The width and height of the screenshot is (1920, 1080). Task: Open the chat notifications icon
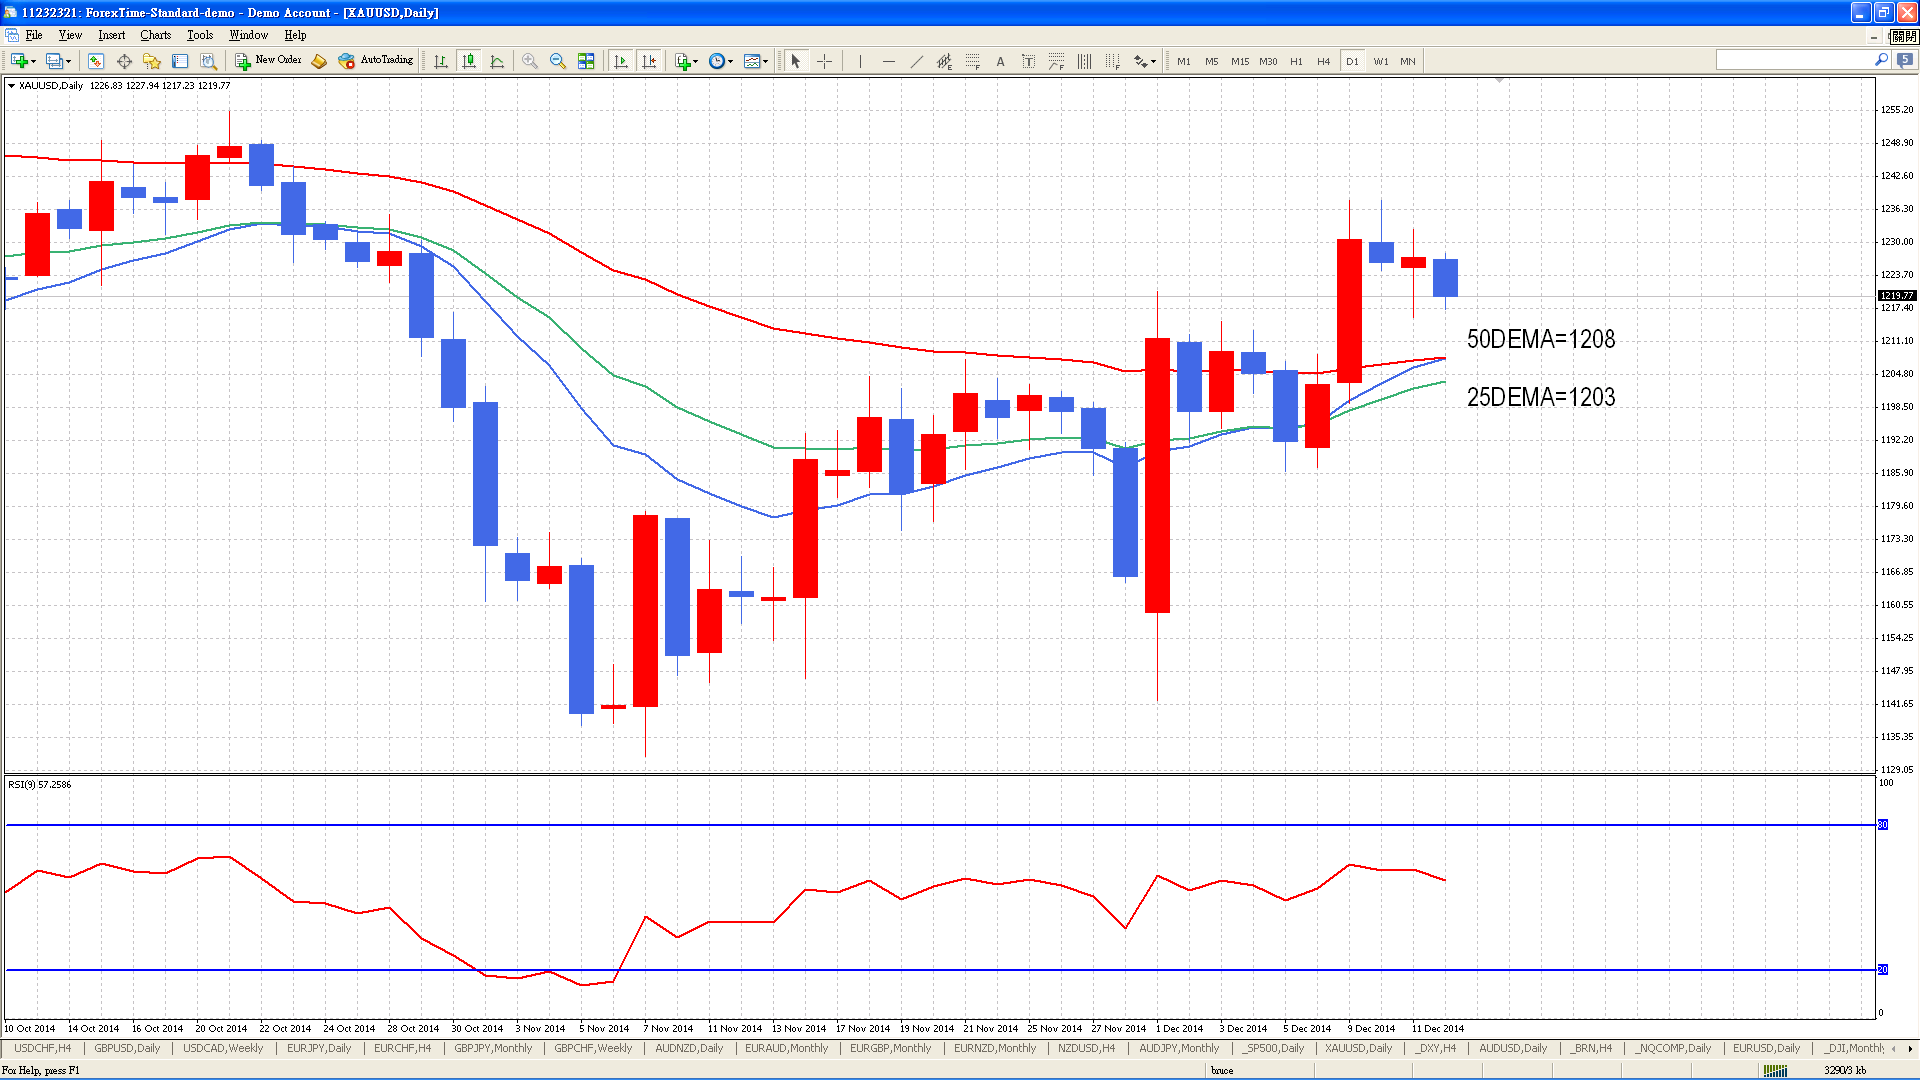(x=1905, y=60)
